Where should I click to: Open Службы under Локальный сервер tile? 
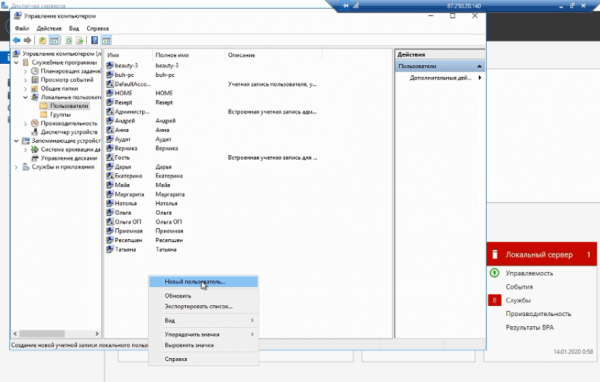click(x=518, y=300)
